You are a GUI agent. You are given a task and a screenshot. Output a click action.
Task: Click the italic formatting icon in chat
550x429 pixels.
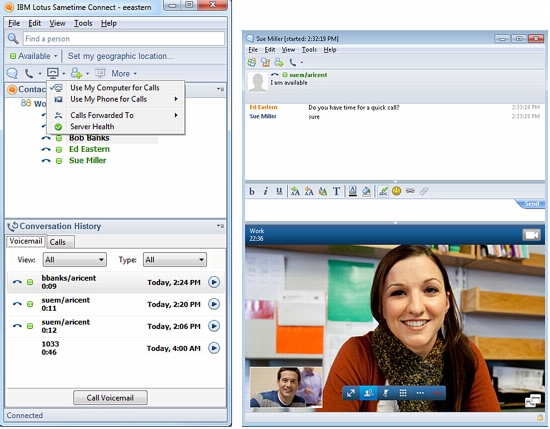click(266, 191)
